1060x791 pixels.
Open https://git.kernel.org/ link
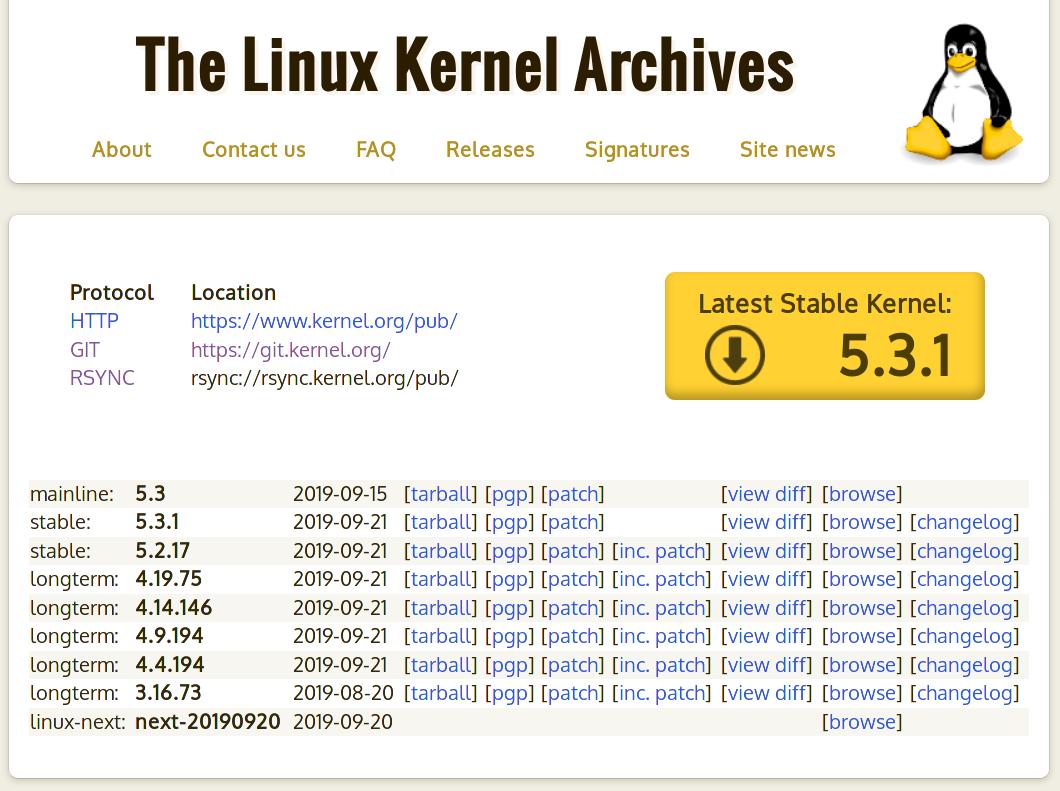tap(291, 350)
